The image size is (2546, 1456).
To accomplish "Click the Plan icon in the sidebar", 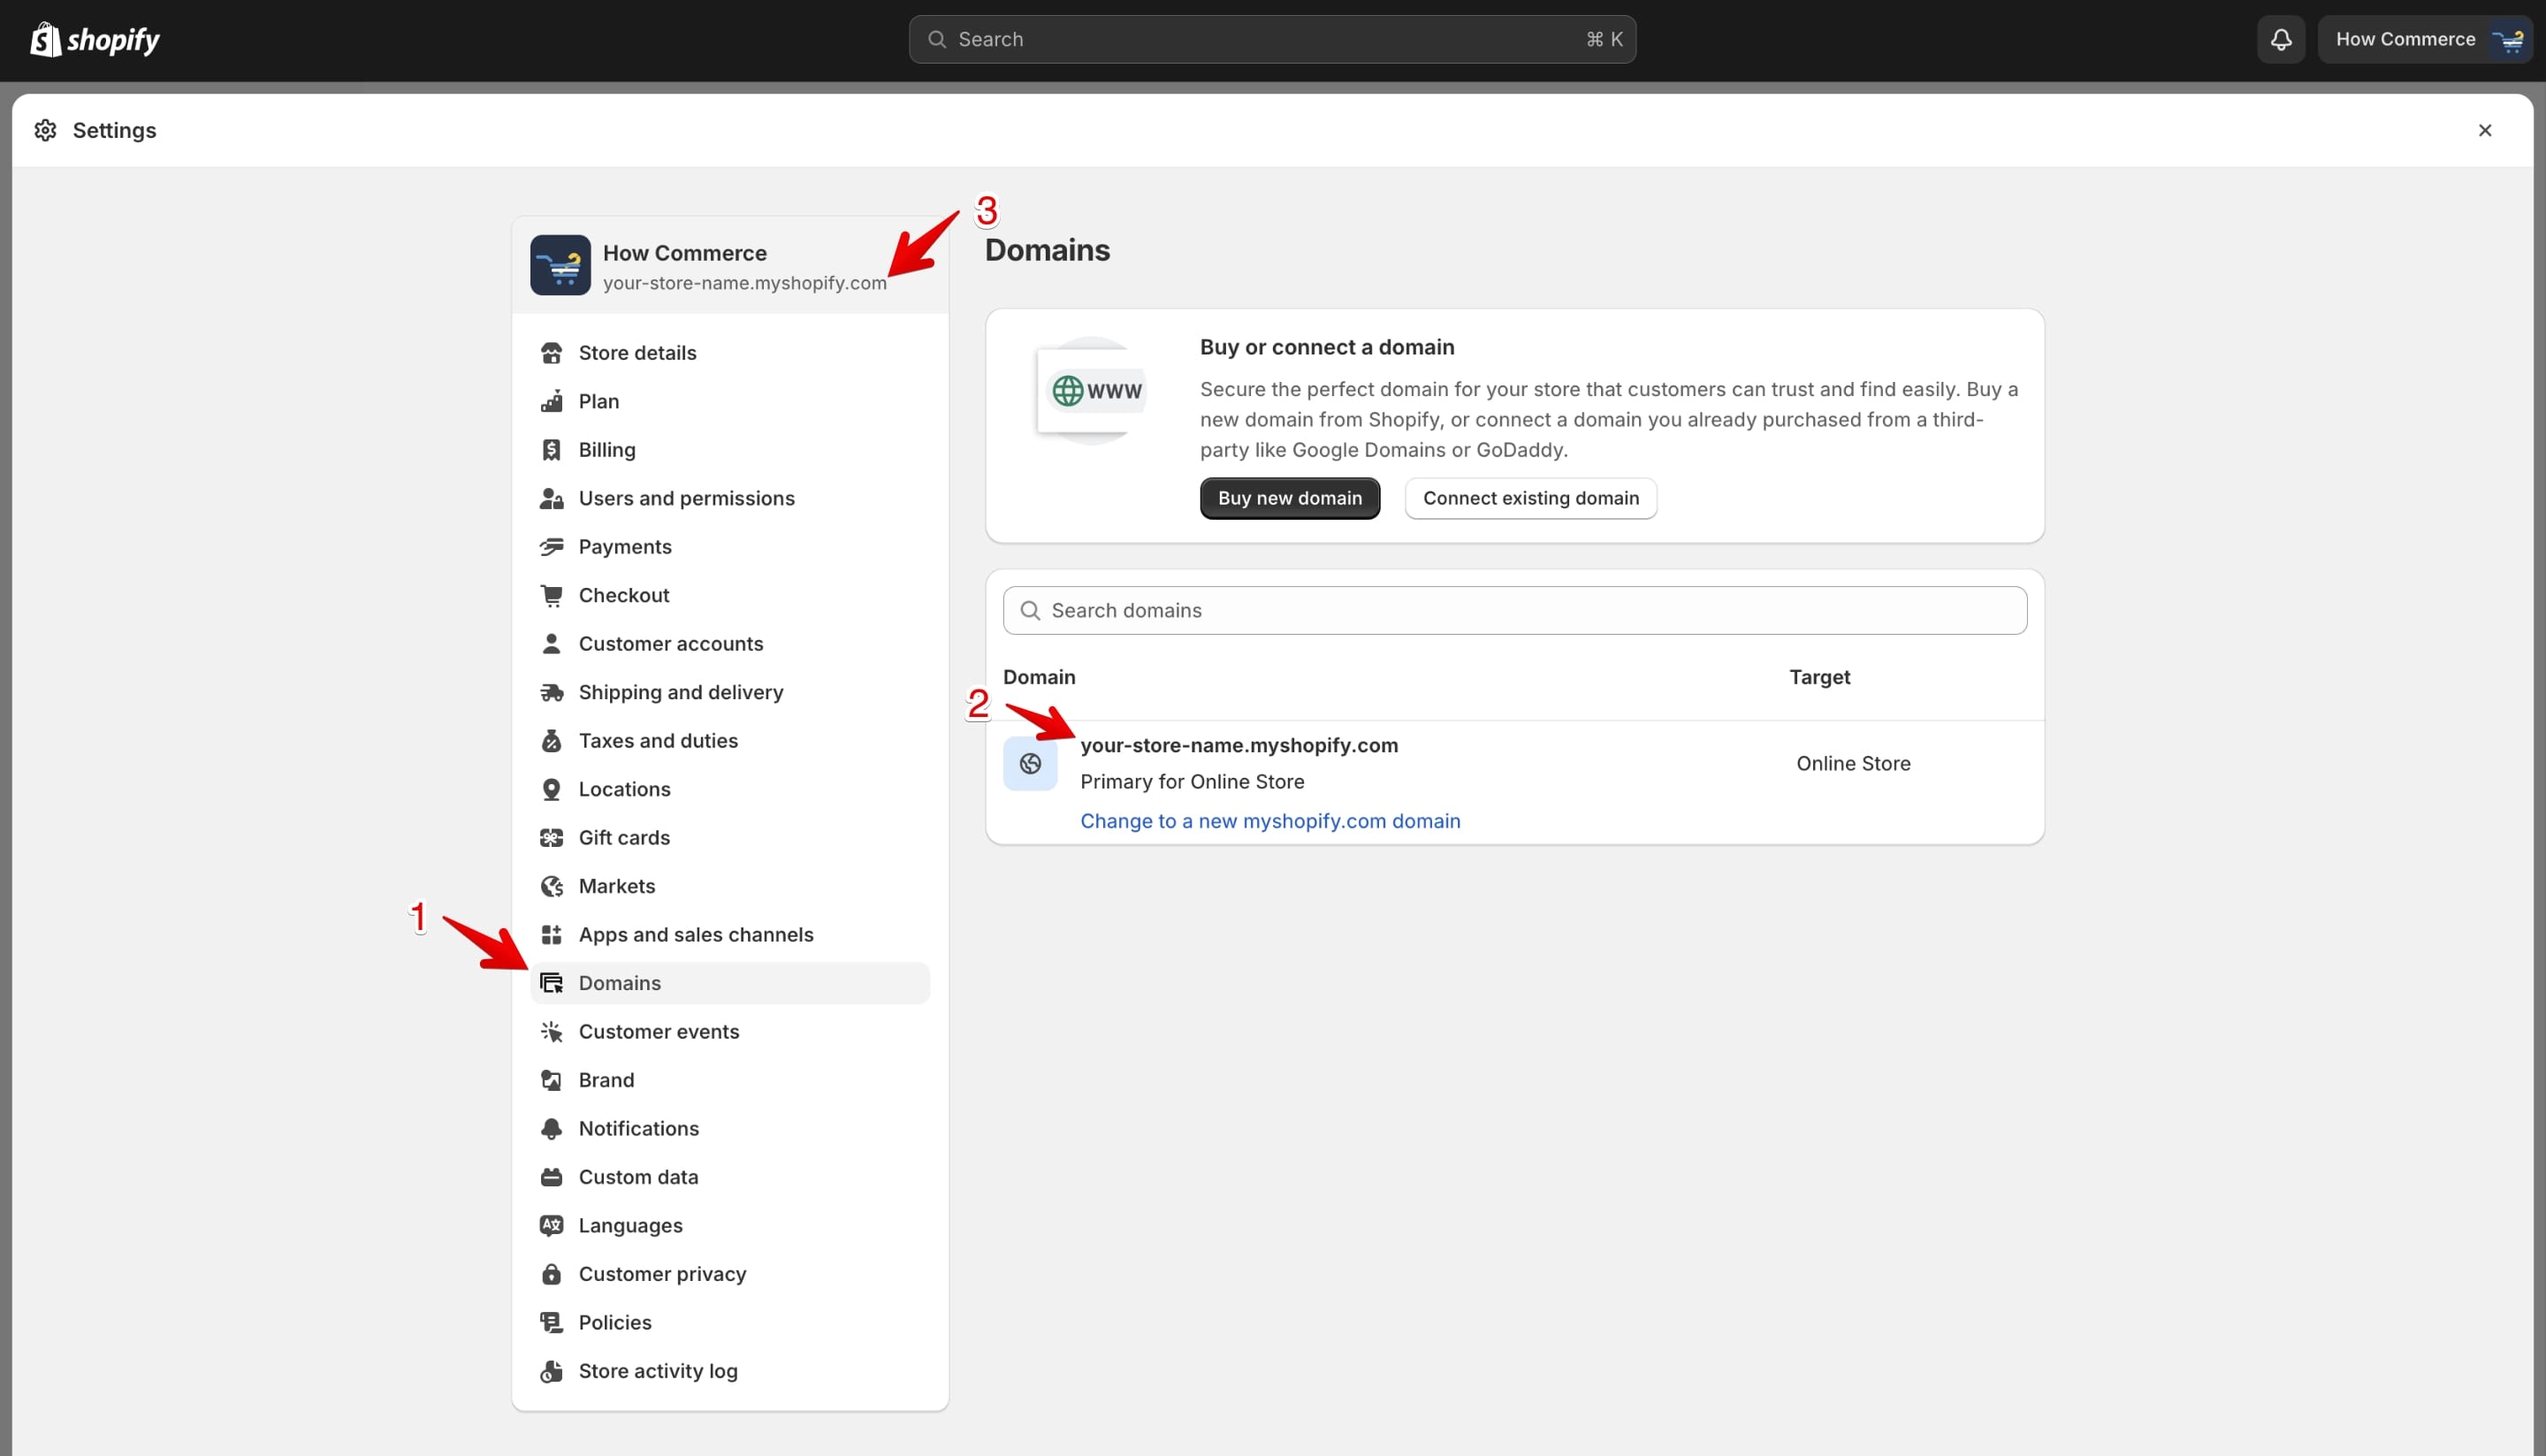I will (551, 401).
